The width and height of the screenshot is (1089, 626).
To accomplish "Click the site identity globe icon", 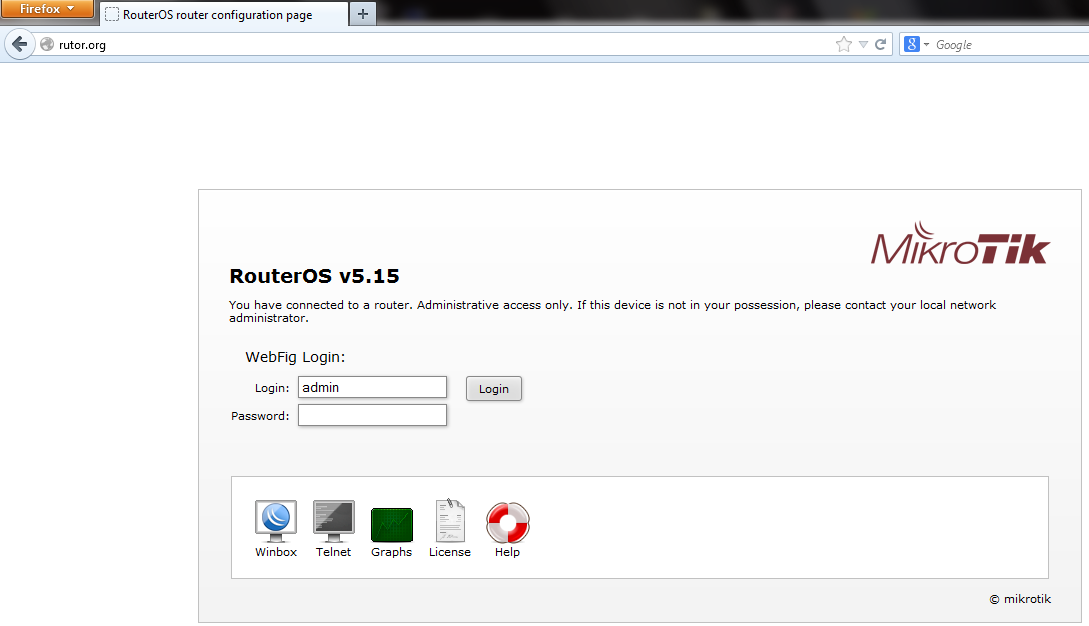I will point(47,44).
